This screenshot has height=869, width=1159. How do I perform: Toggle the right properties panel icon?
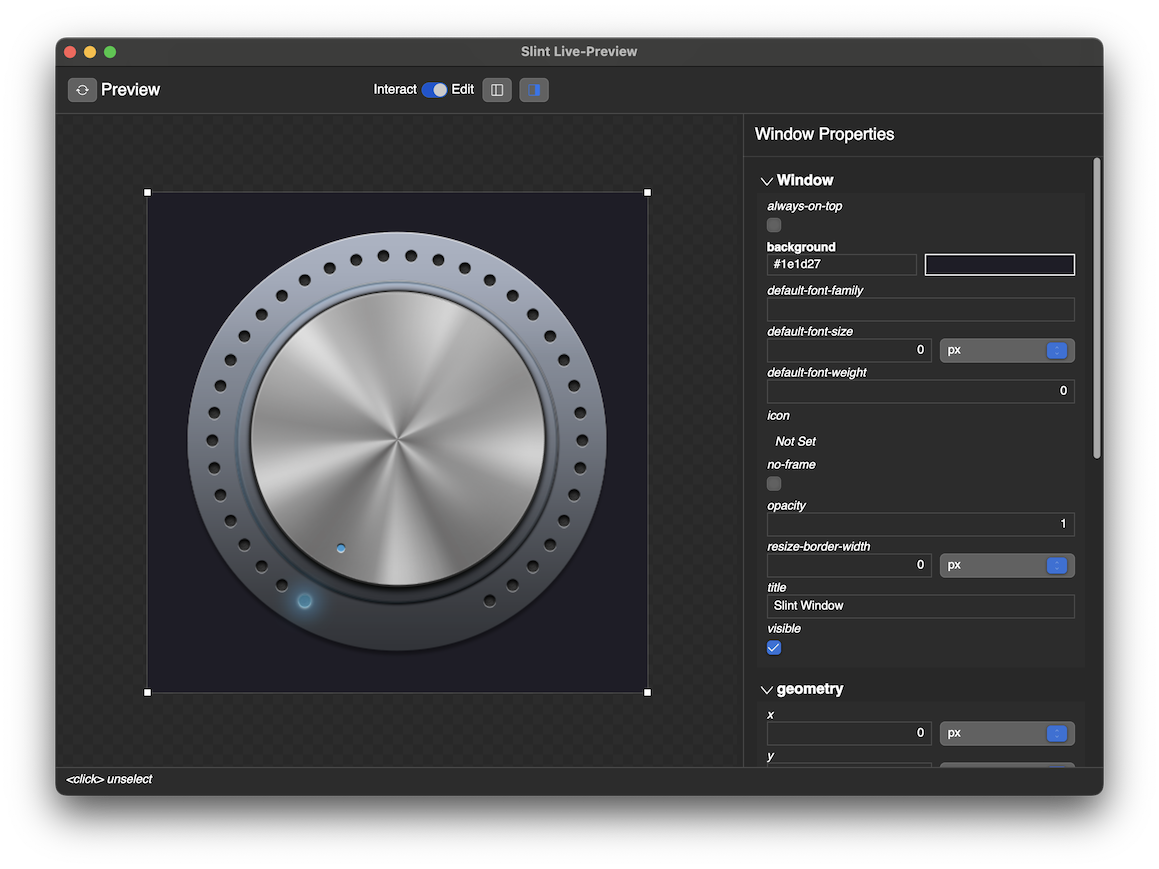pyautogui.click(x=534, y=90)
